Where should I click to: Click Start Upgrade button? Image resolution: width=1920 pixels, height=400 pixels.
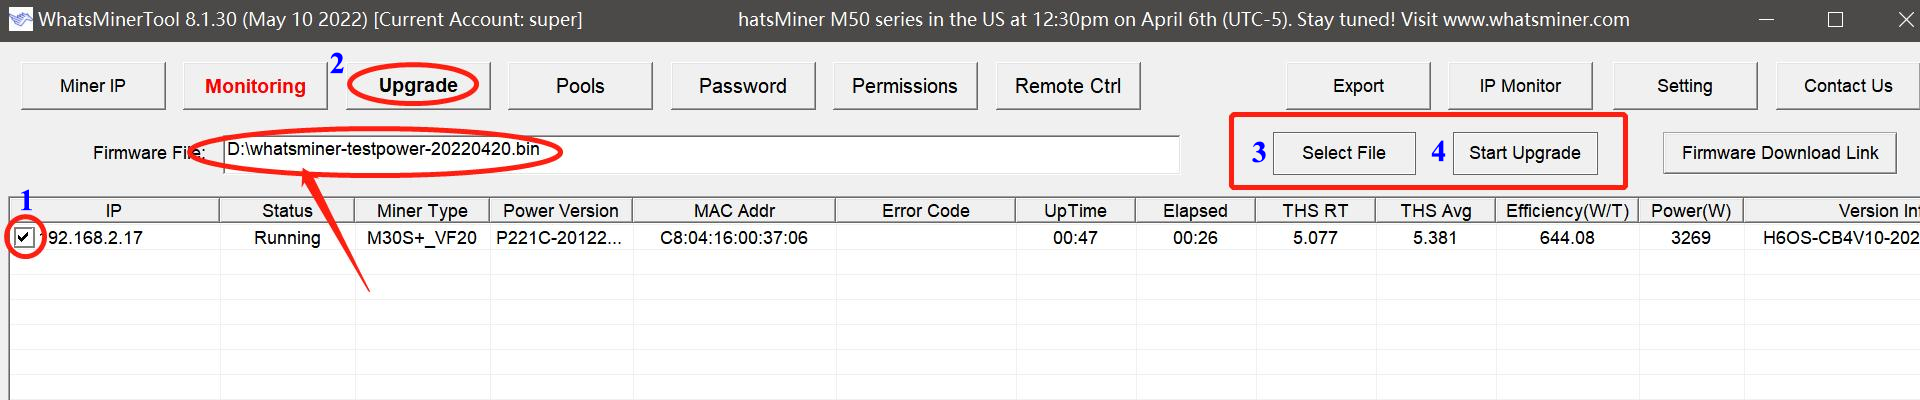coord(1525,153)
